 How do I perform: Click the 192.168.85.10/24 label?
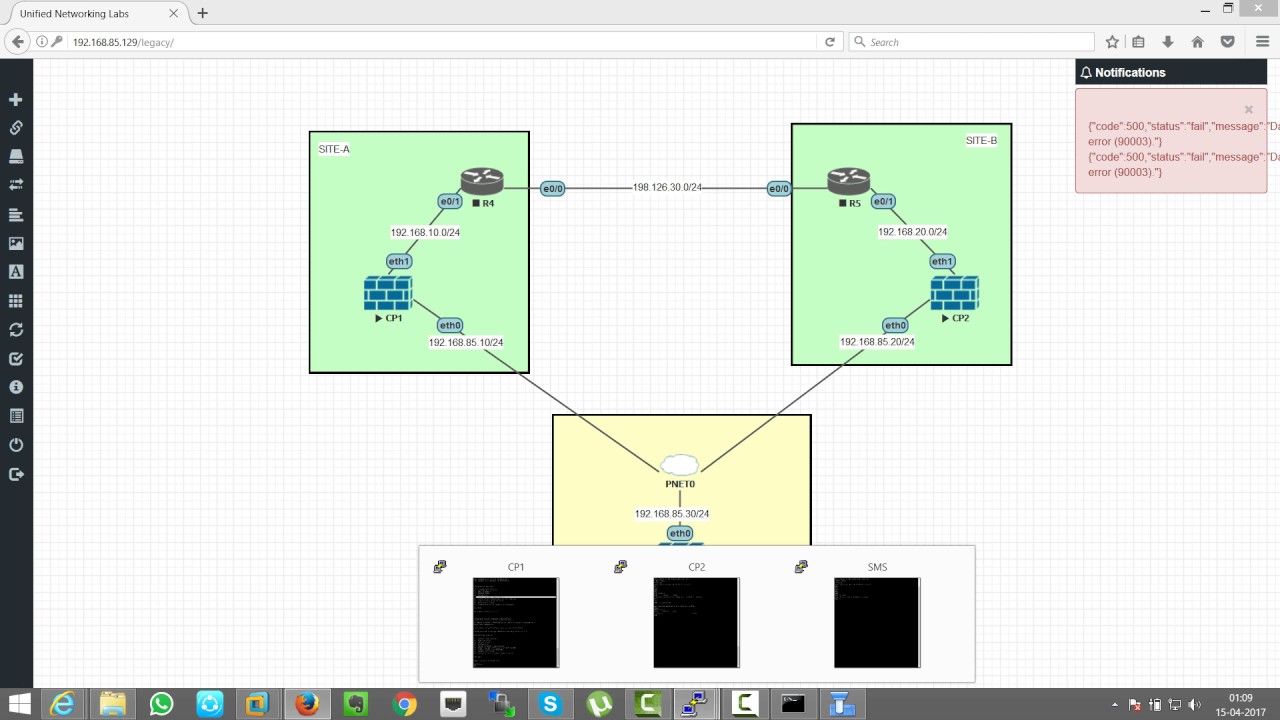[466, 342]
